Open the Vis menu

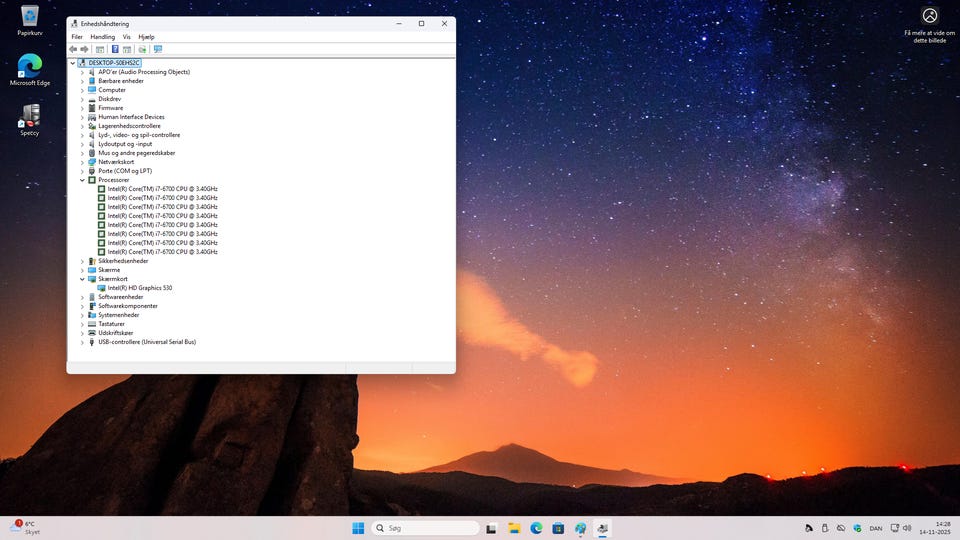point(126,37)
